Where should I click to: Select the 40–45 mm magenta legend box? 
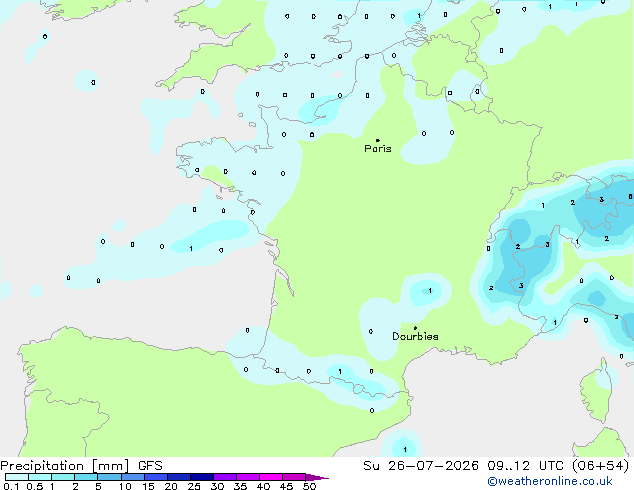[271, 477]
